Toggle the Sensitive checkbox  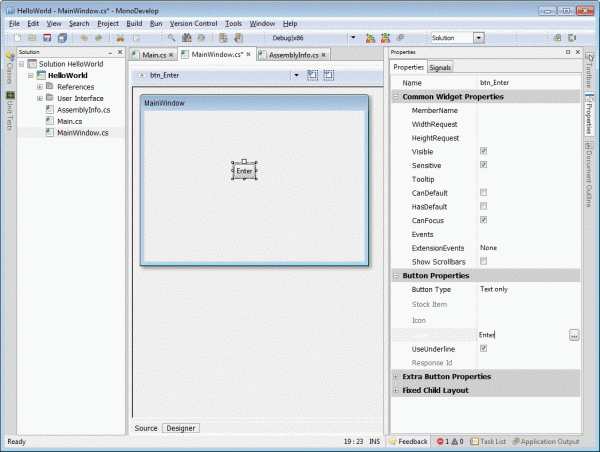pos(484,165)
